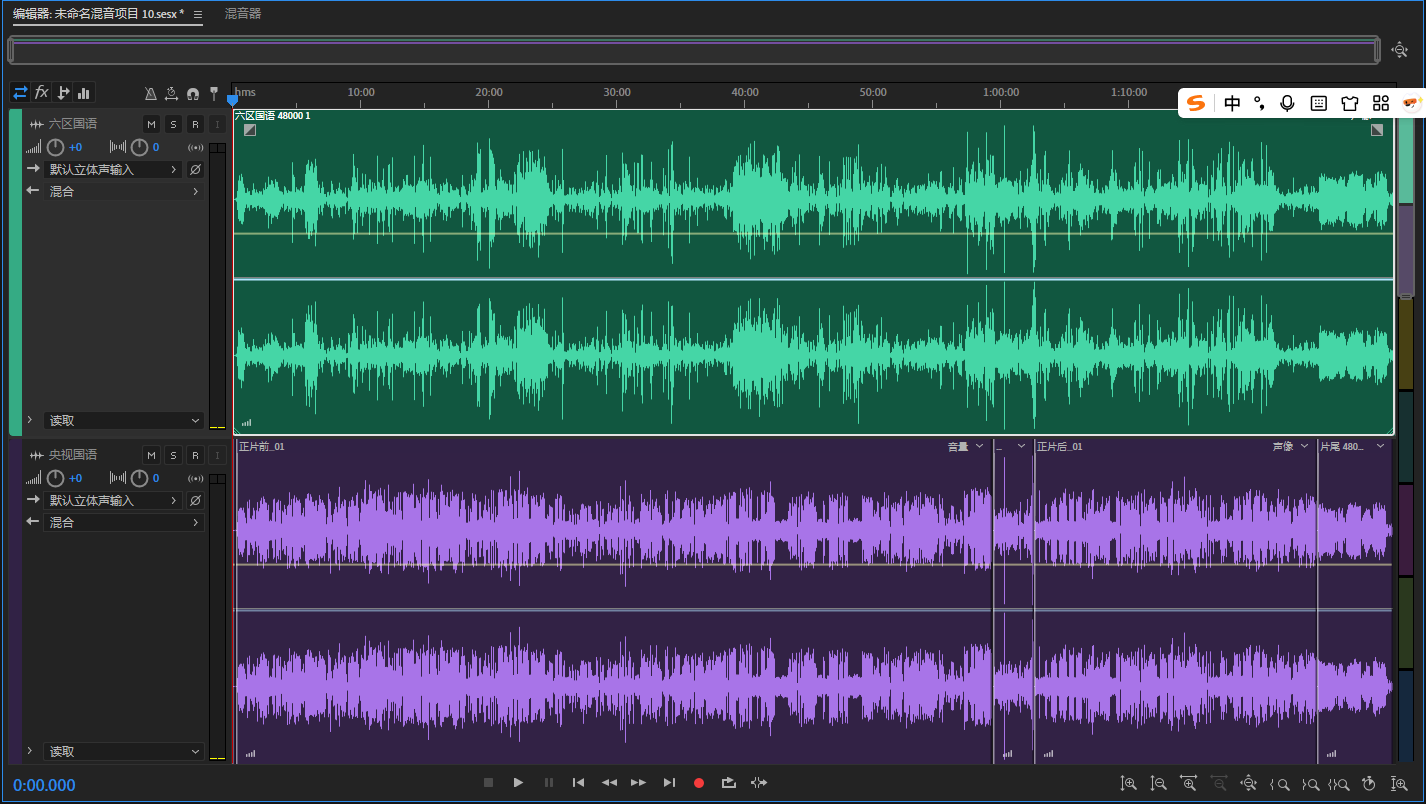
Task: Arm the 六区国语 track for recording
Action: pos(195,124)
